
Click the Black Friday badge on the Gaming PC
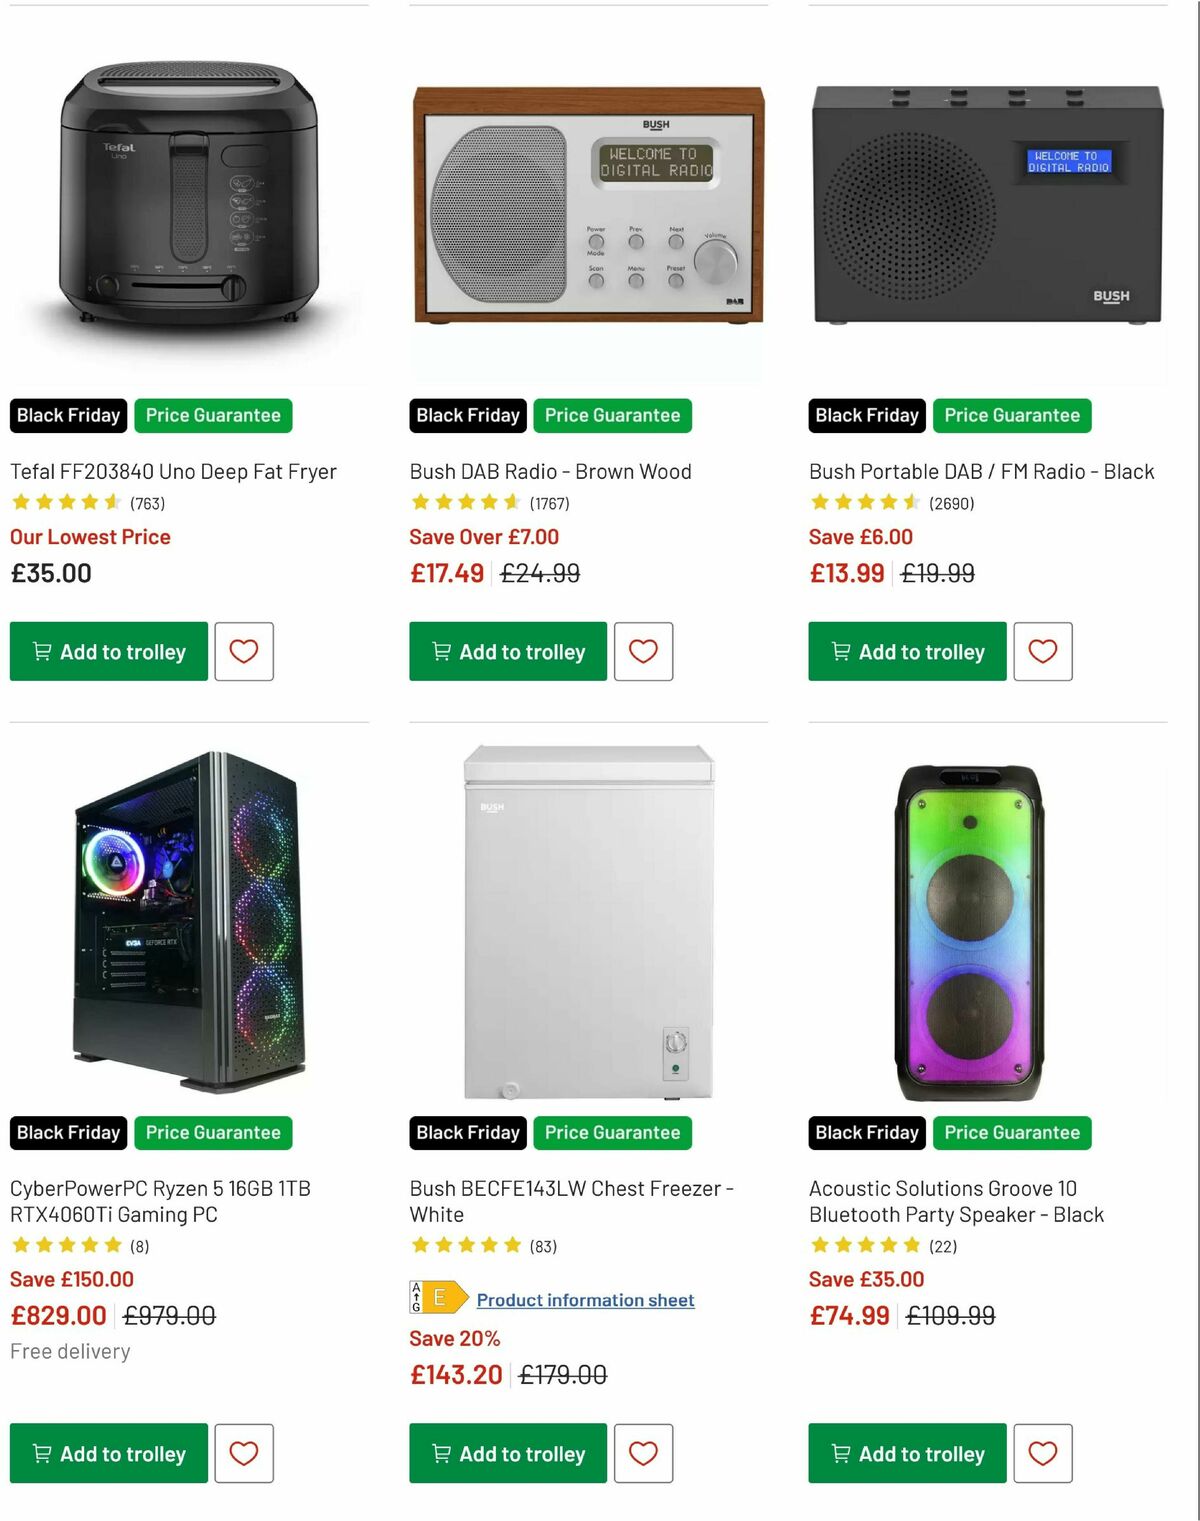point(67,1133)
